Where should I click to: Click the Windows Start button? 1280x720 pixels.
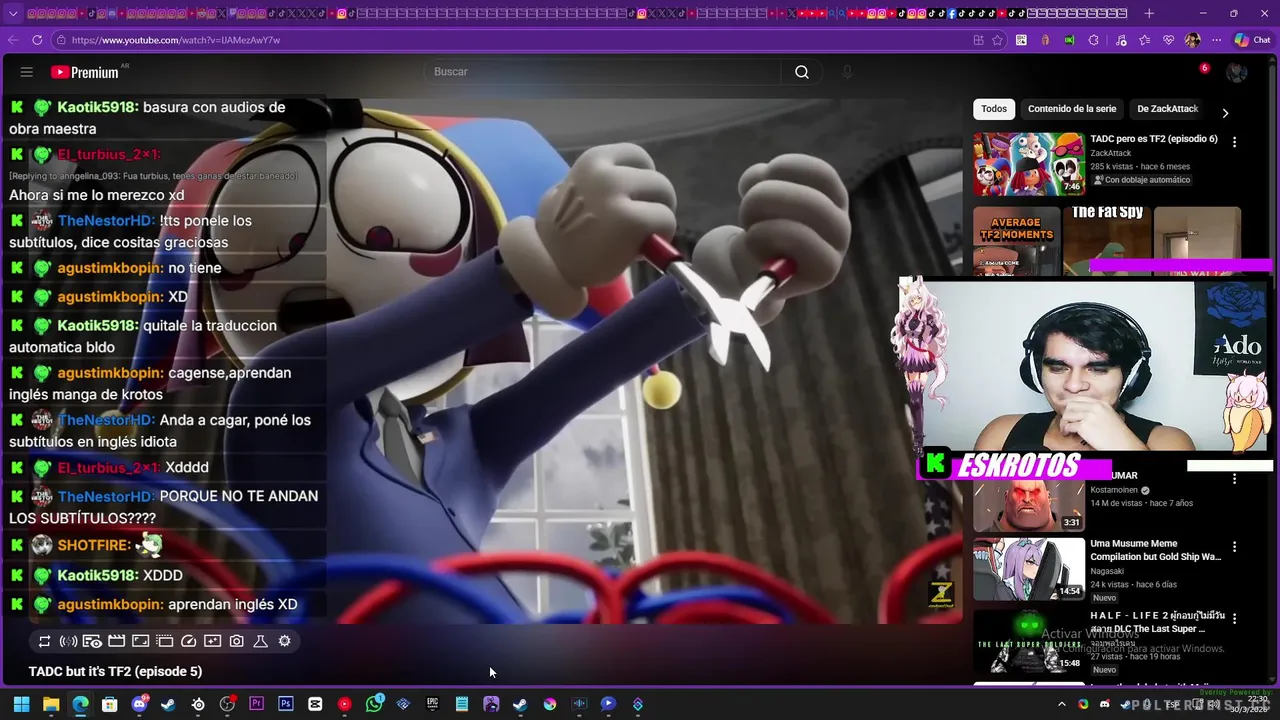(21, 704)
